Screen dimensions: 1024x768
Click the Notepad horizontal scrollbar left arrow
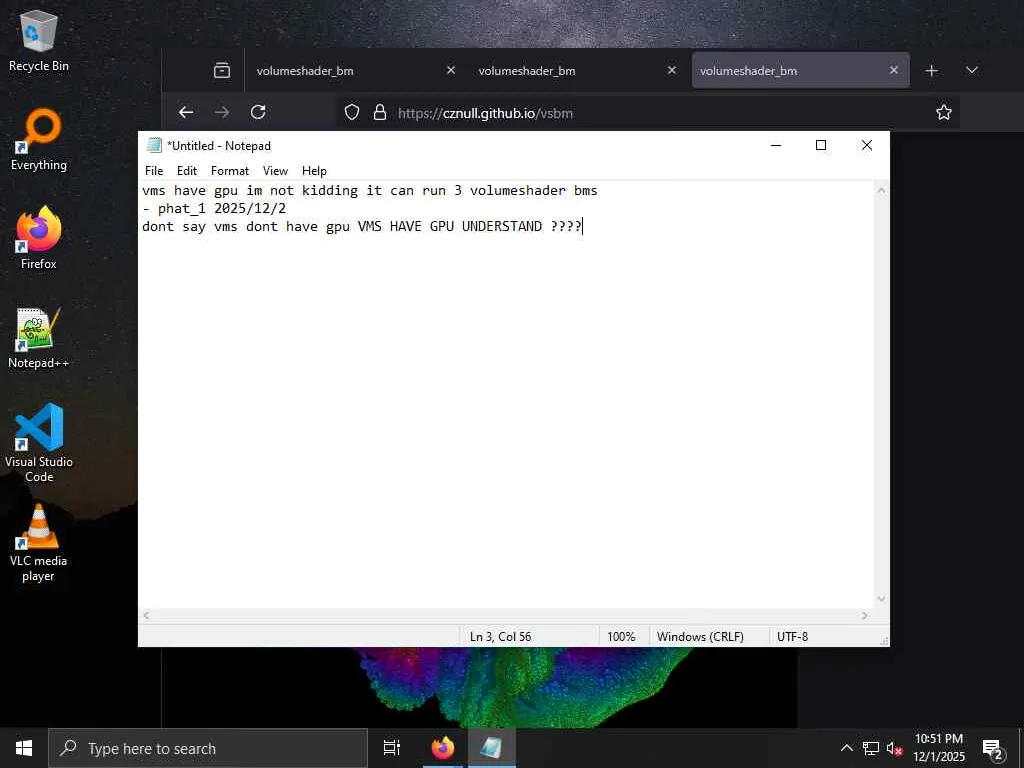146,615
